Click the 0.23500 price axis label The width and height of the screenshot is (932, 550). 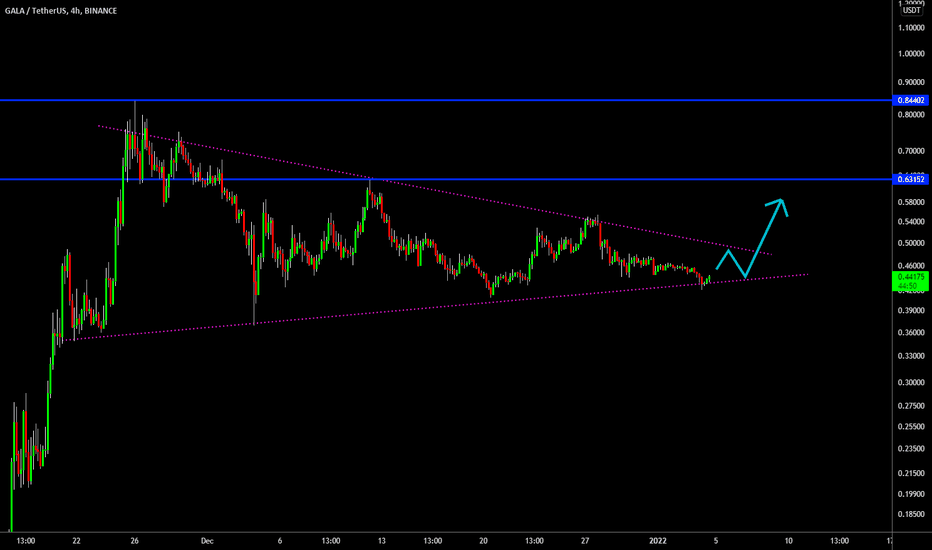pyautogui.click(x=911, y=450)
